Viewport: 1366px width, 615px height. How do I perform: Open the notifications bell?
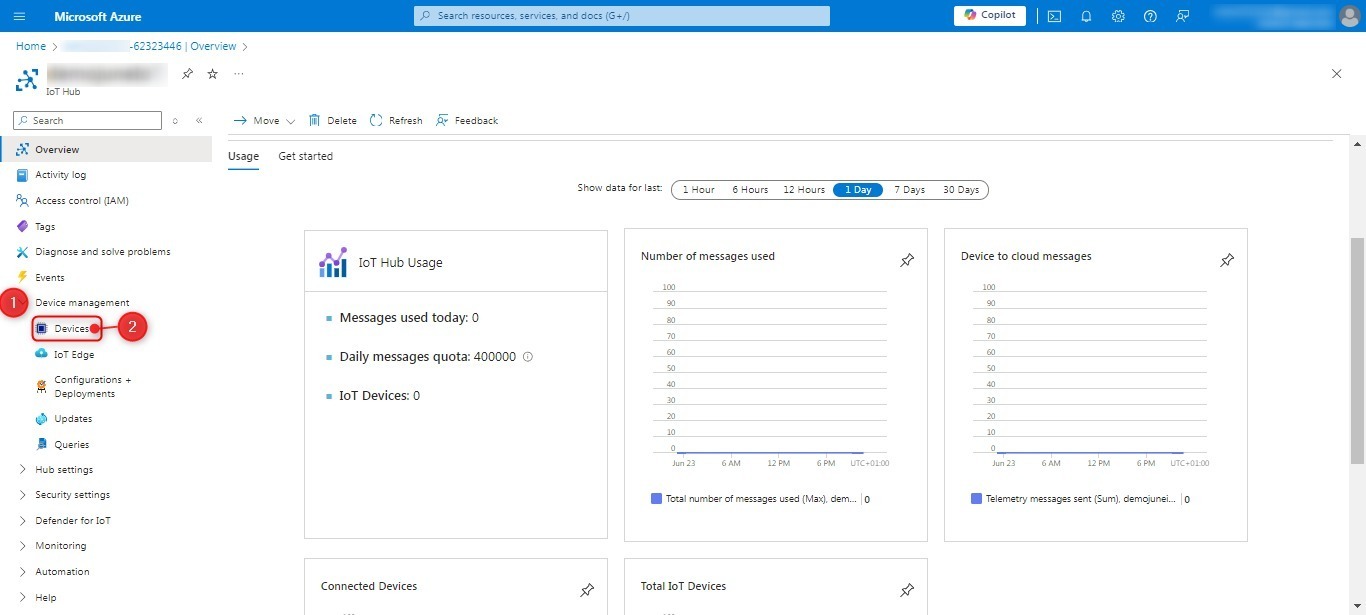point(1086,16)
